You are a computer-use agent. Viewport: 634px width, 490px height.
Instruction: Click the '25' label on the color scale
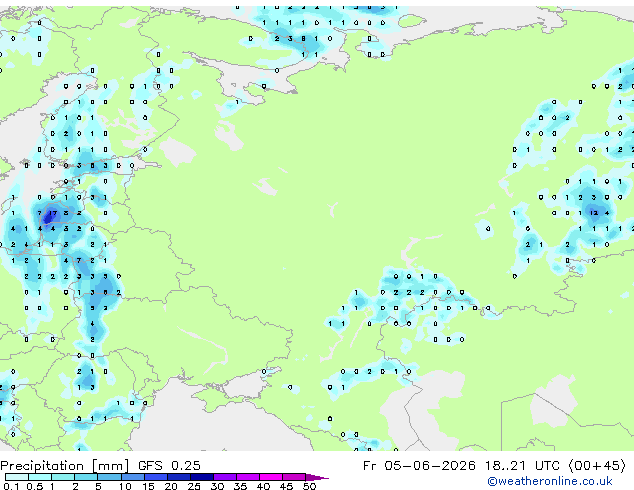click(x=194, y=486)
